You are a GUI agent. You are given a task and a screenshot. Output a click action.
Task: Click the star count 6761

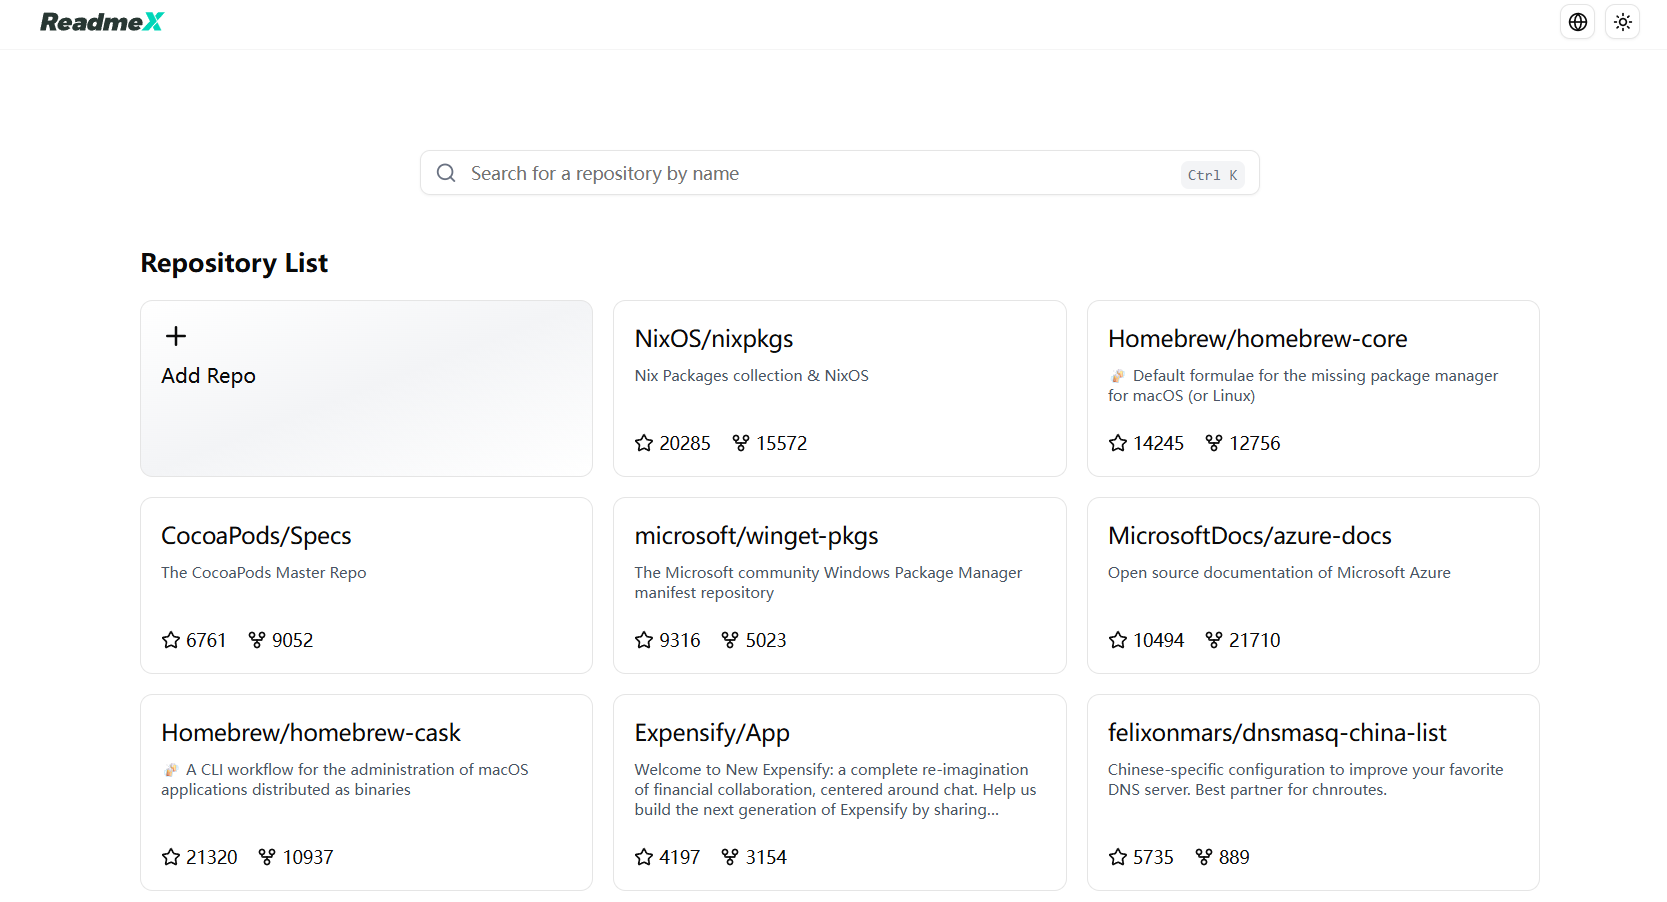(206, 640)
